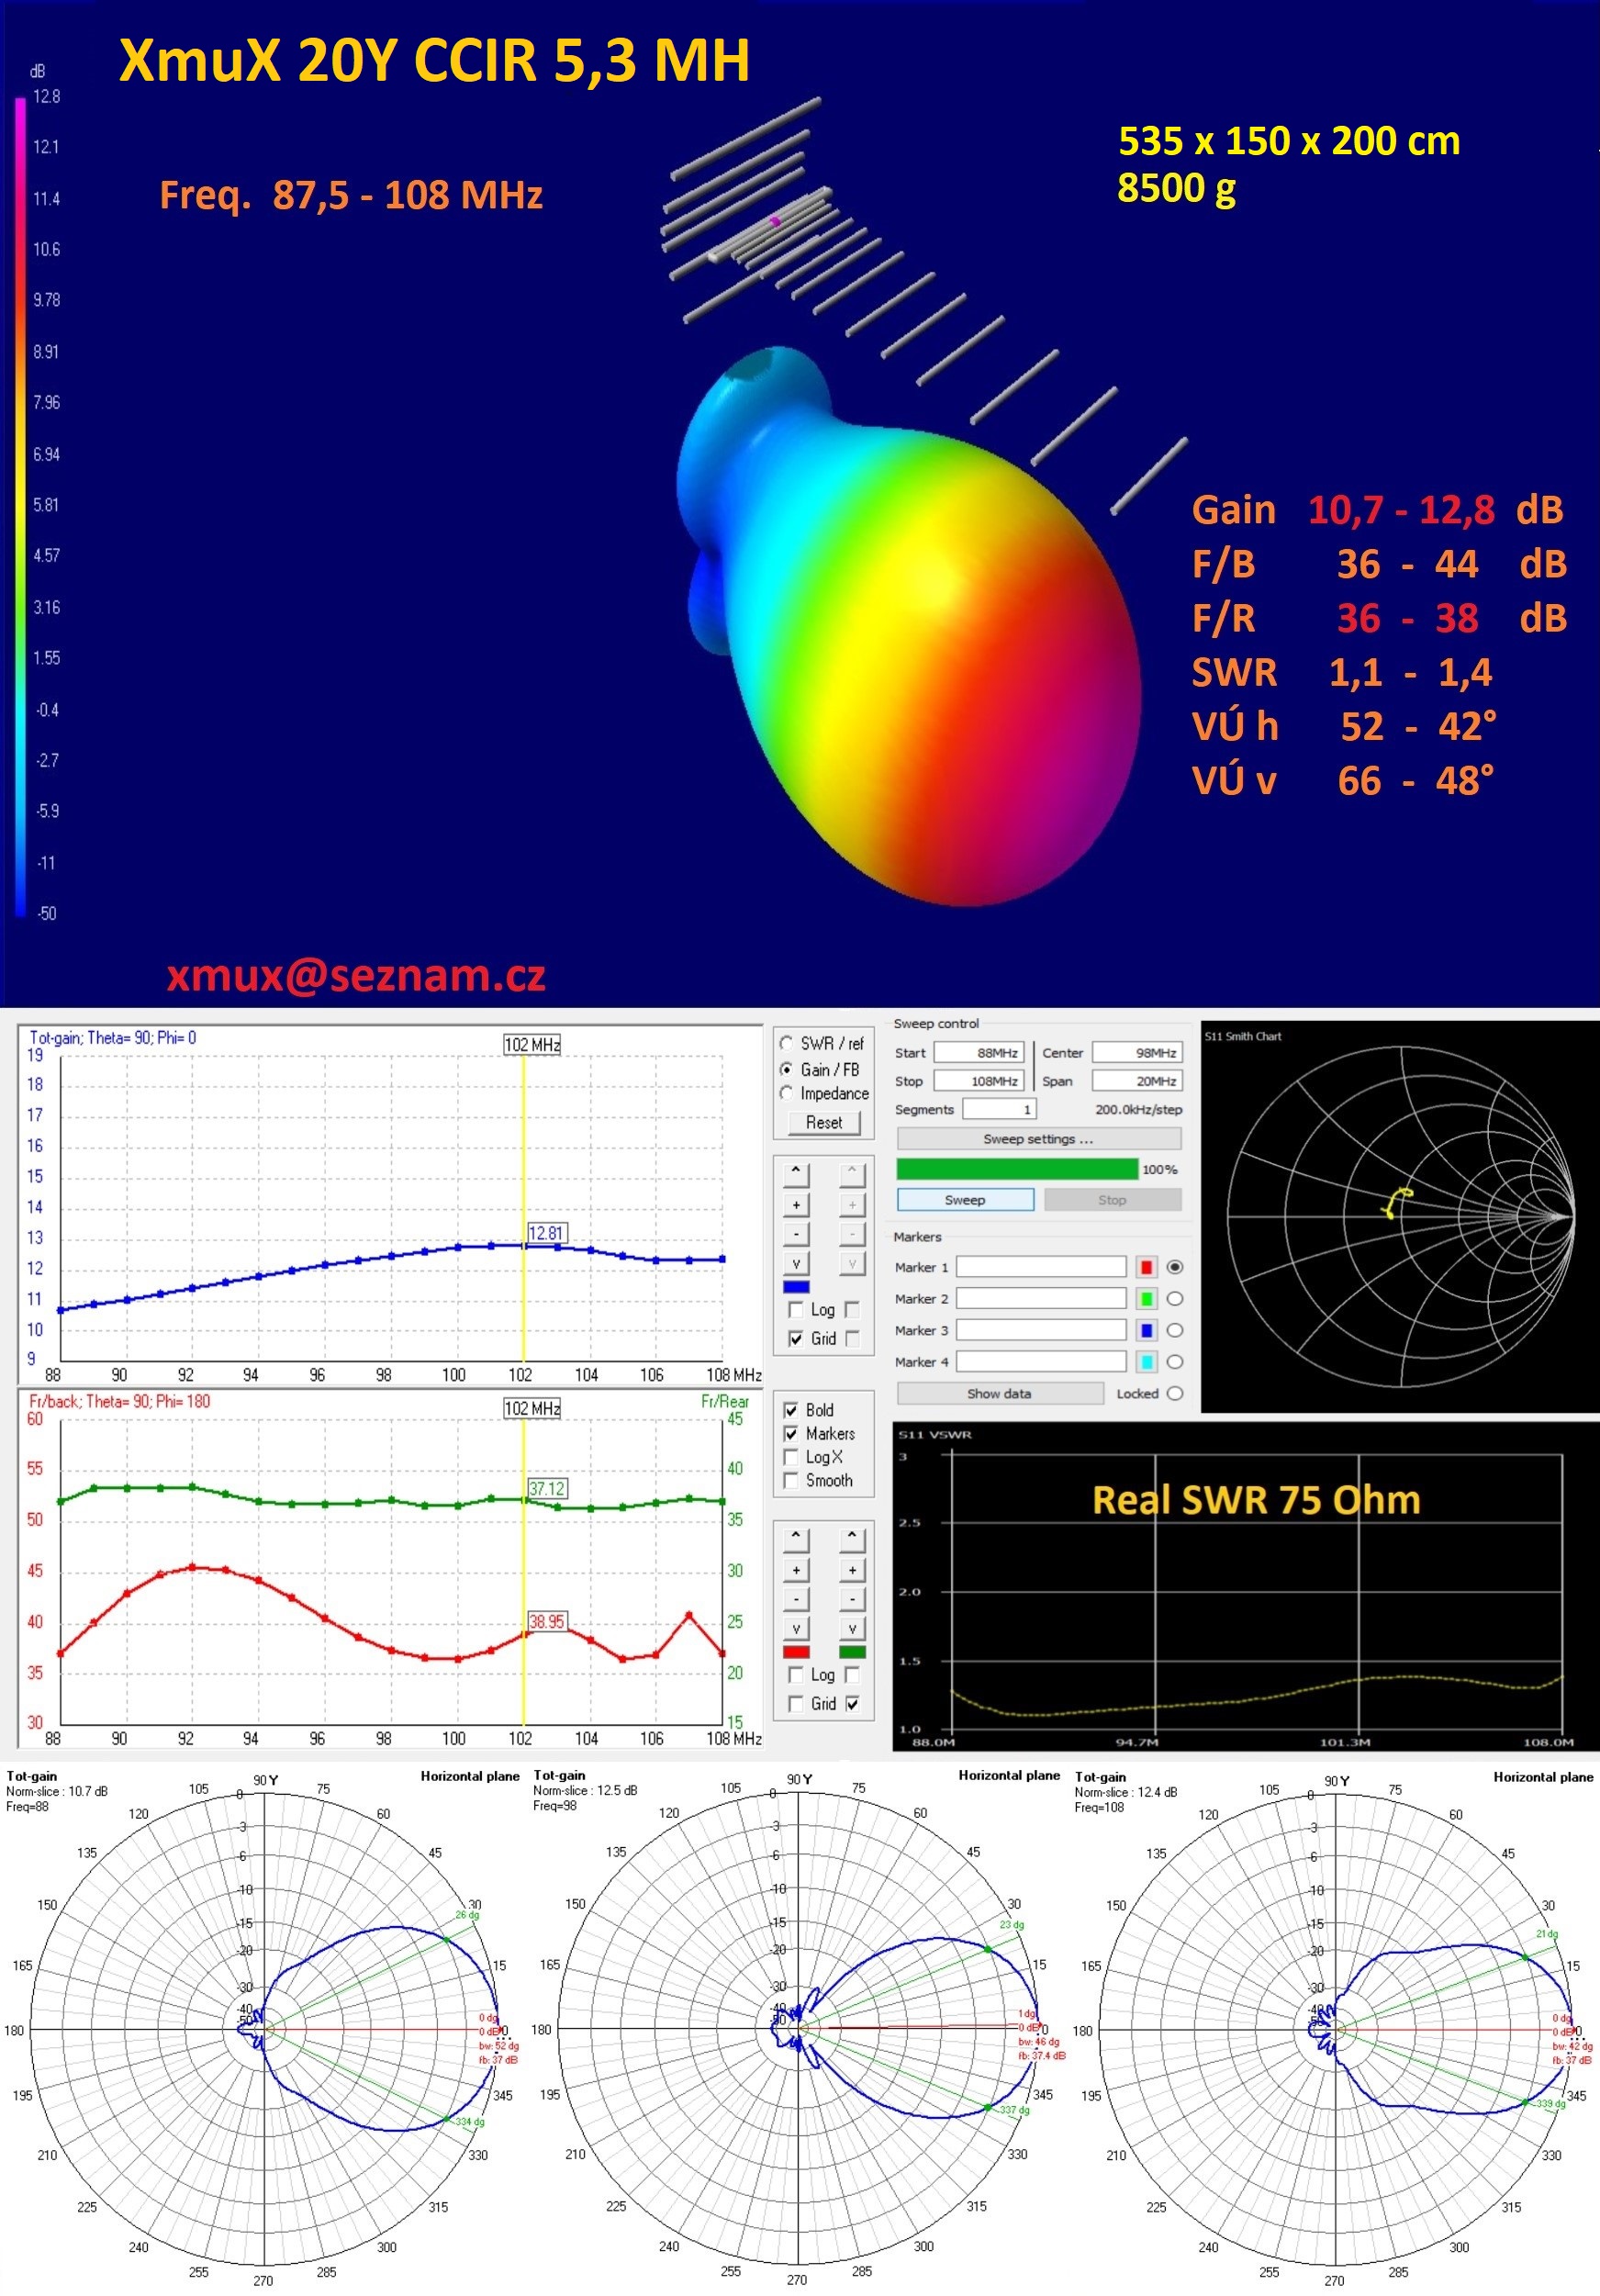The image size is (1600, 2296).
Task: Click the v button above the green swatch
Action: (852, 1628)
